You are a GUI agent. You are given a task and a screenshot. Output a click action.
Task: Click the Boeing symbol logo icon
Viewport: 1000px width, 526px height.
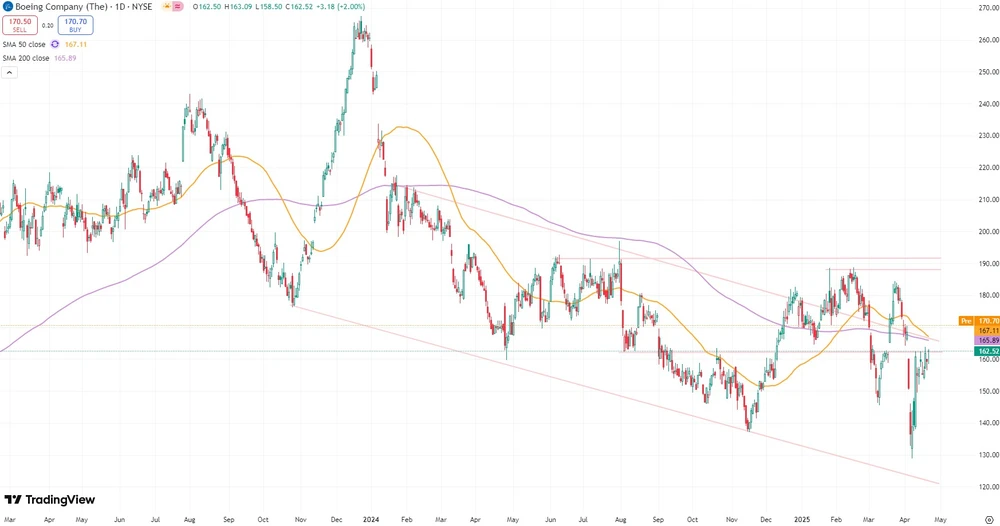(x=8, y=6)
